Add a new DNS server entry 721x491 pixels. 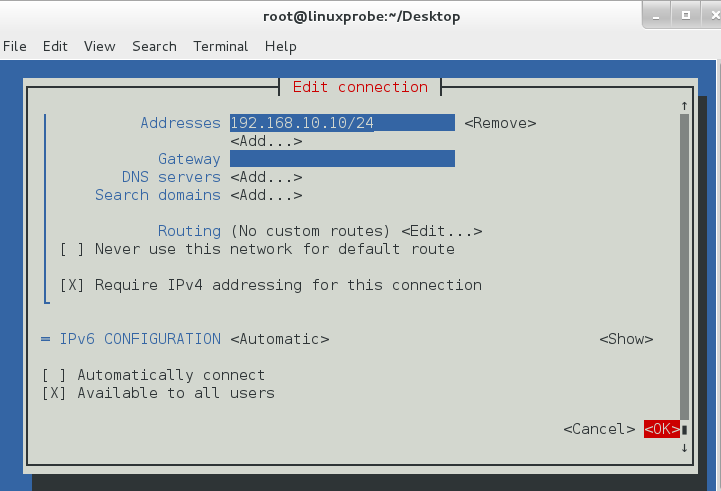coord(266,177)
